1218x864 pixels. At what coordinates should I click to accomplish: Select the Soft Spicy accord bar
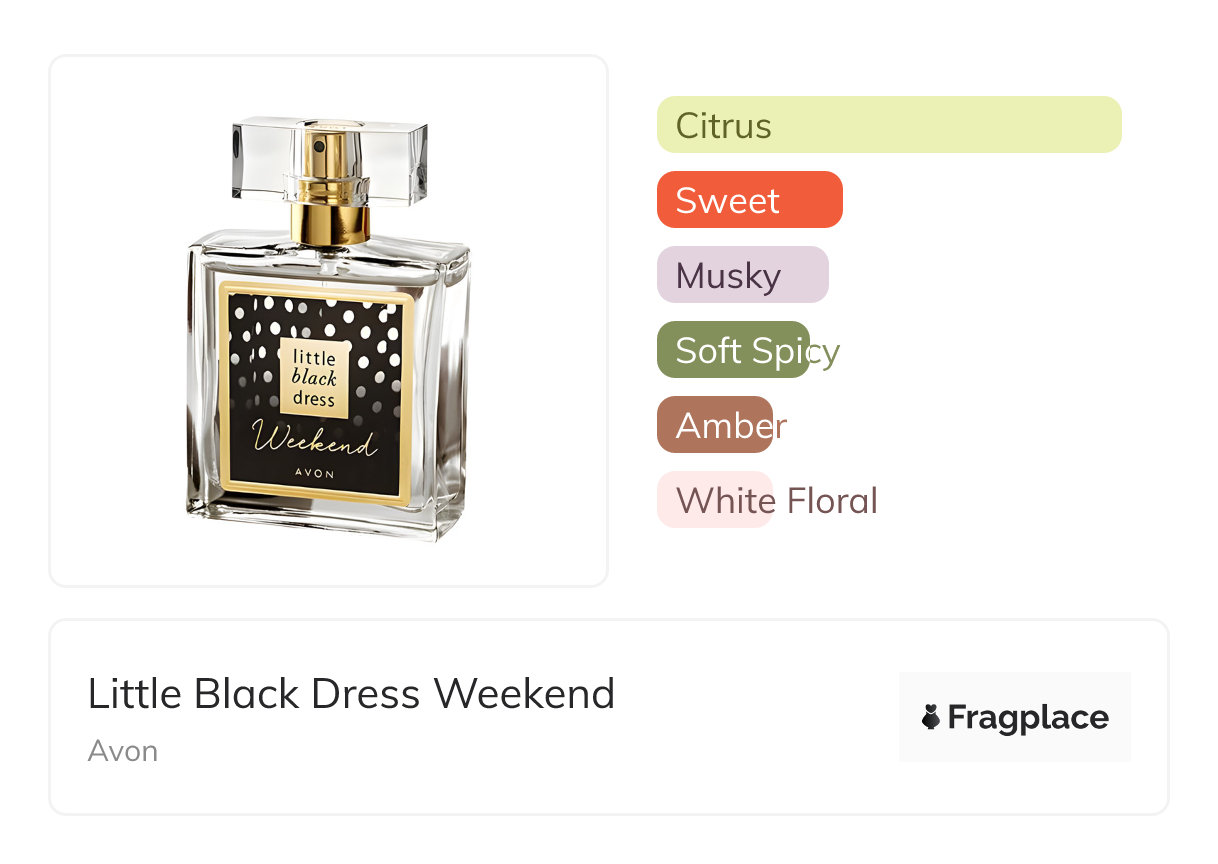point(732,350)
